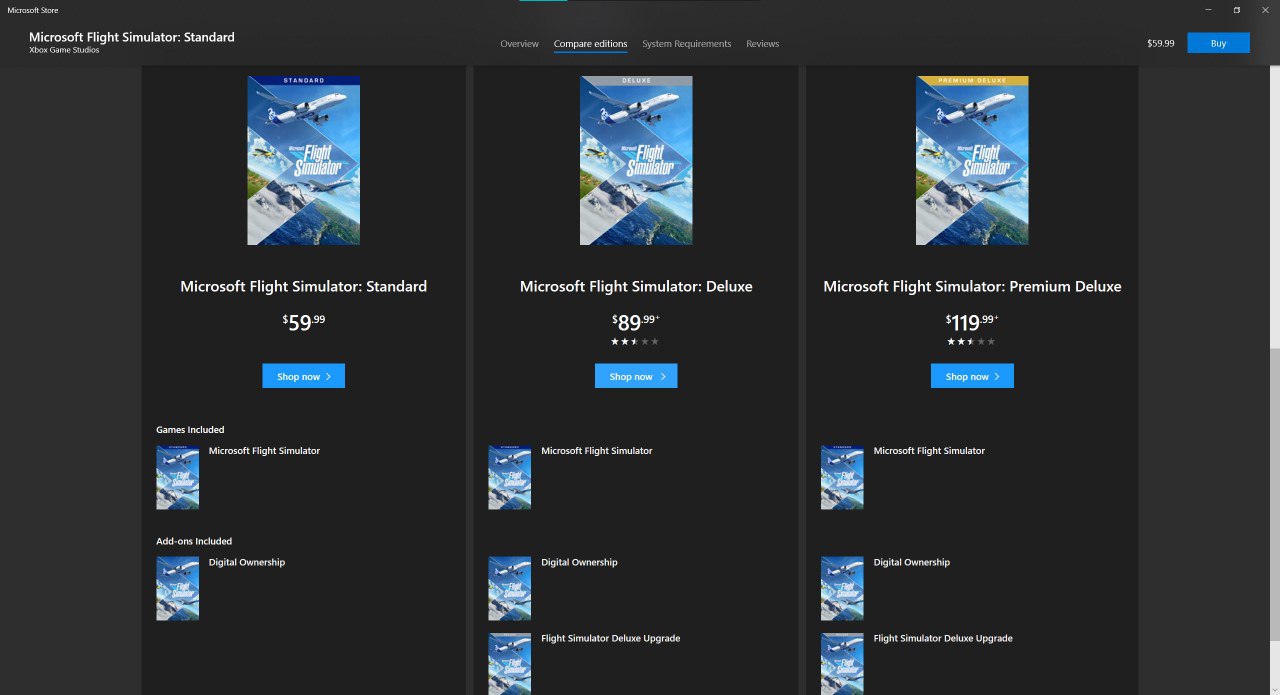Click Flight Simulator Deluxe Upgrade text in Deluxe column
This screenshot has height=695, width=1280.
pyautogui.click(x=610, y=638)
